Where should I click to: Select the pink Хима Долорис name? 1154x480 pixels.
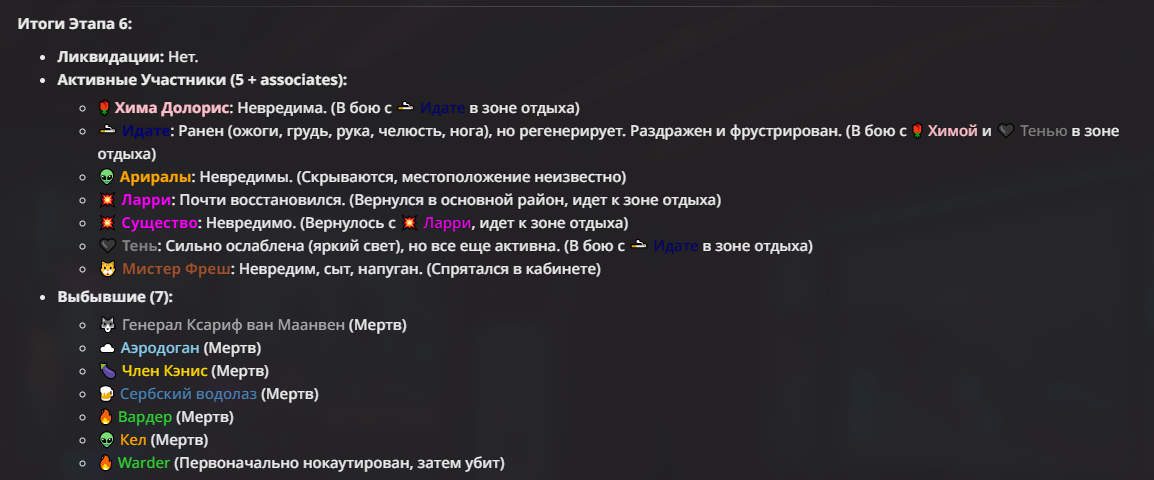(171, 108)
